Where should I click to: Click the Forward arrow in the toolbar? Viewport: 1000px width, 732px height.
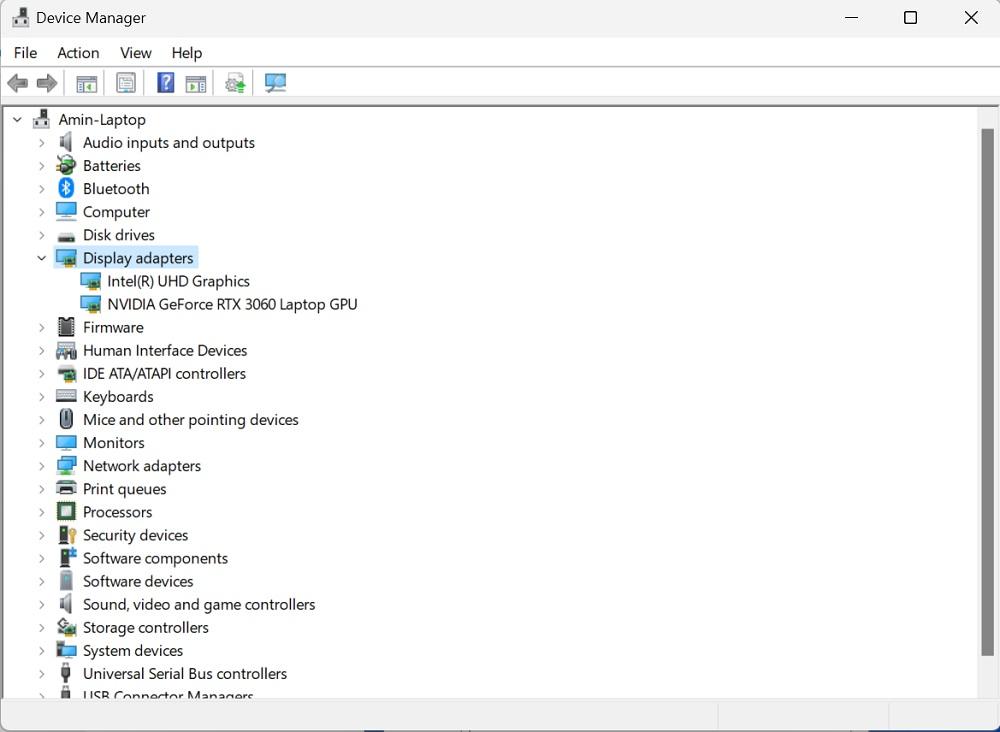tap(47, 83)
